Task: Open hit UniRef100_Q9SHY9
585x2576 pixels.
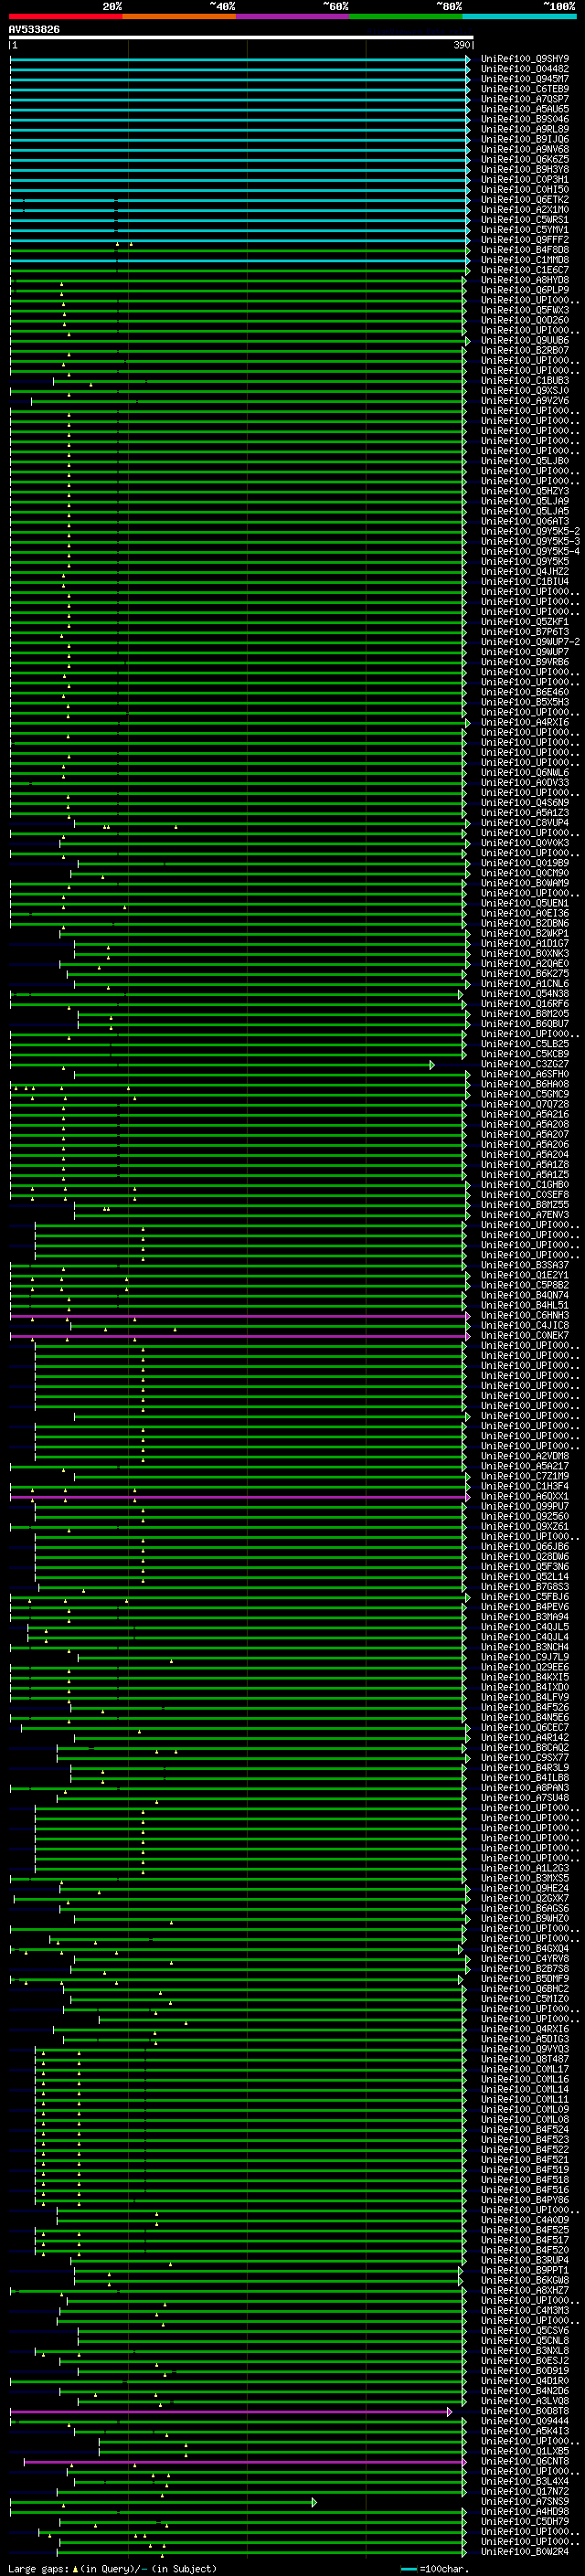Action: [x=525, y=59]
